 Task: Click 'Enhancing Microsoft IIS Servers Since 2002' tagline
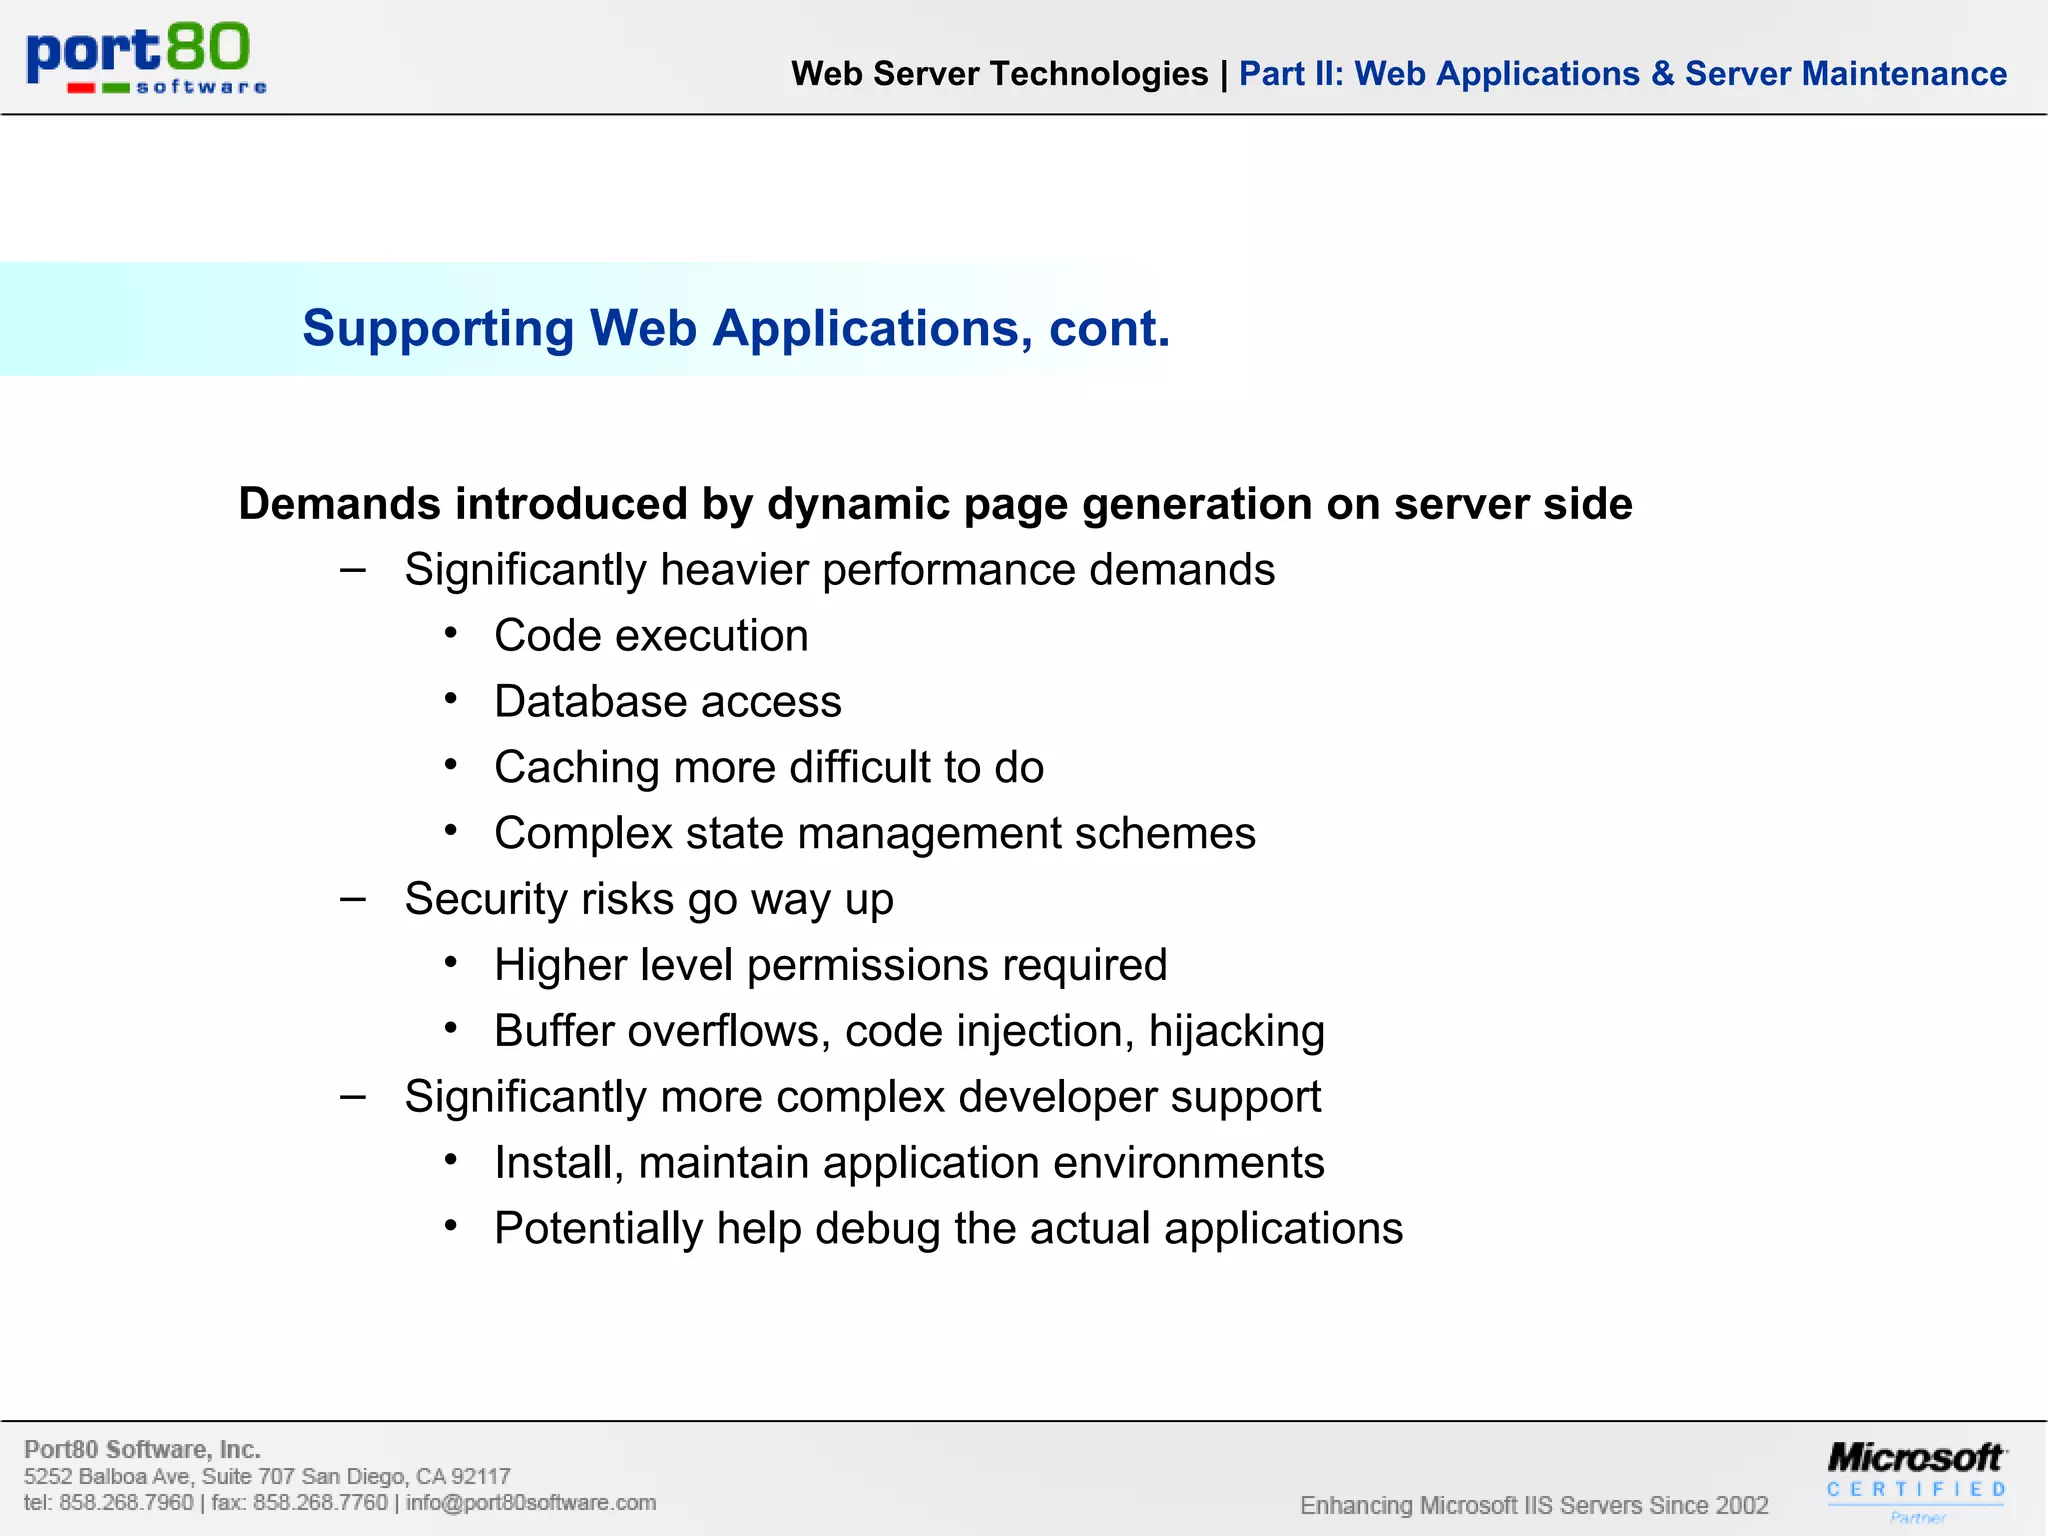pyautogui.click(x=1534, y=1506)
